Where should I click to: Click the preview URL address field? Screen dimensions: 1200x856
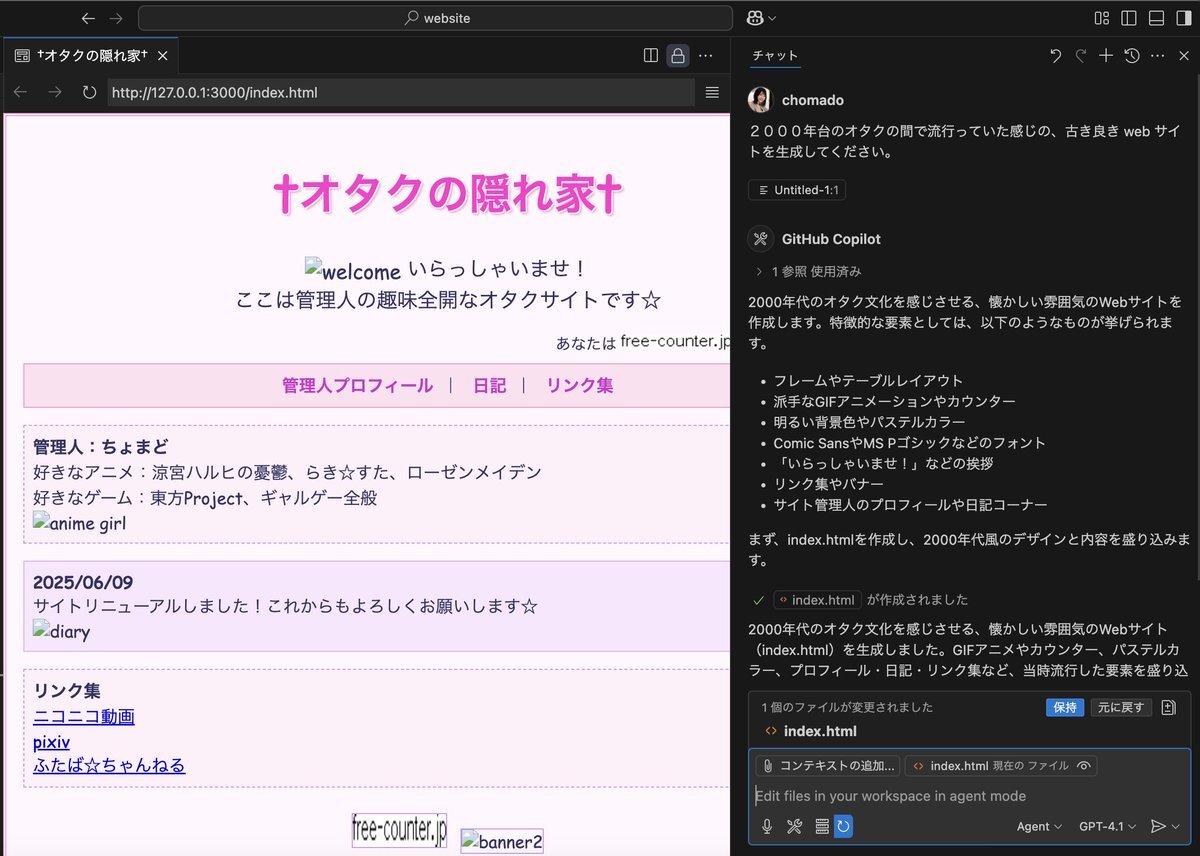pos(401,92)
